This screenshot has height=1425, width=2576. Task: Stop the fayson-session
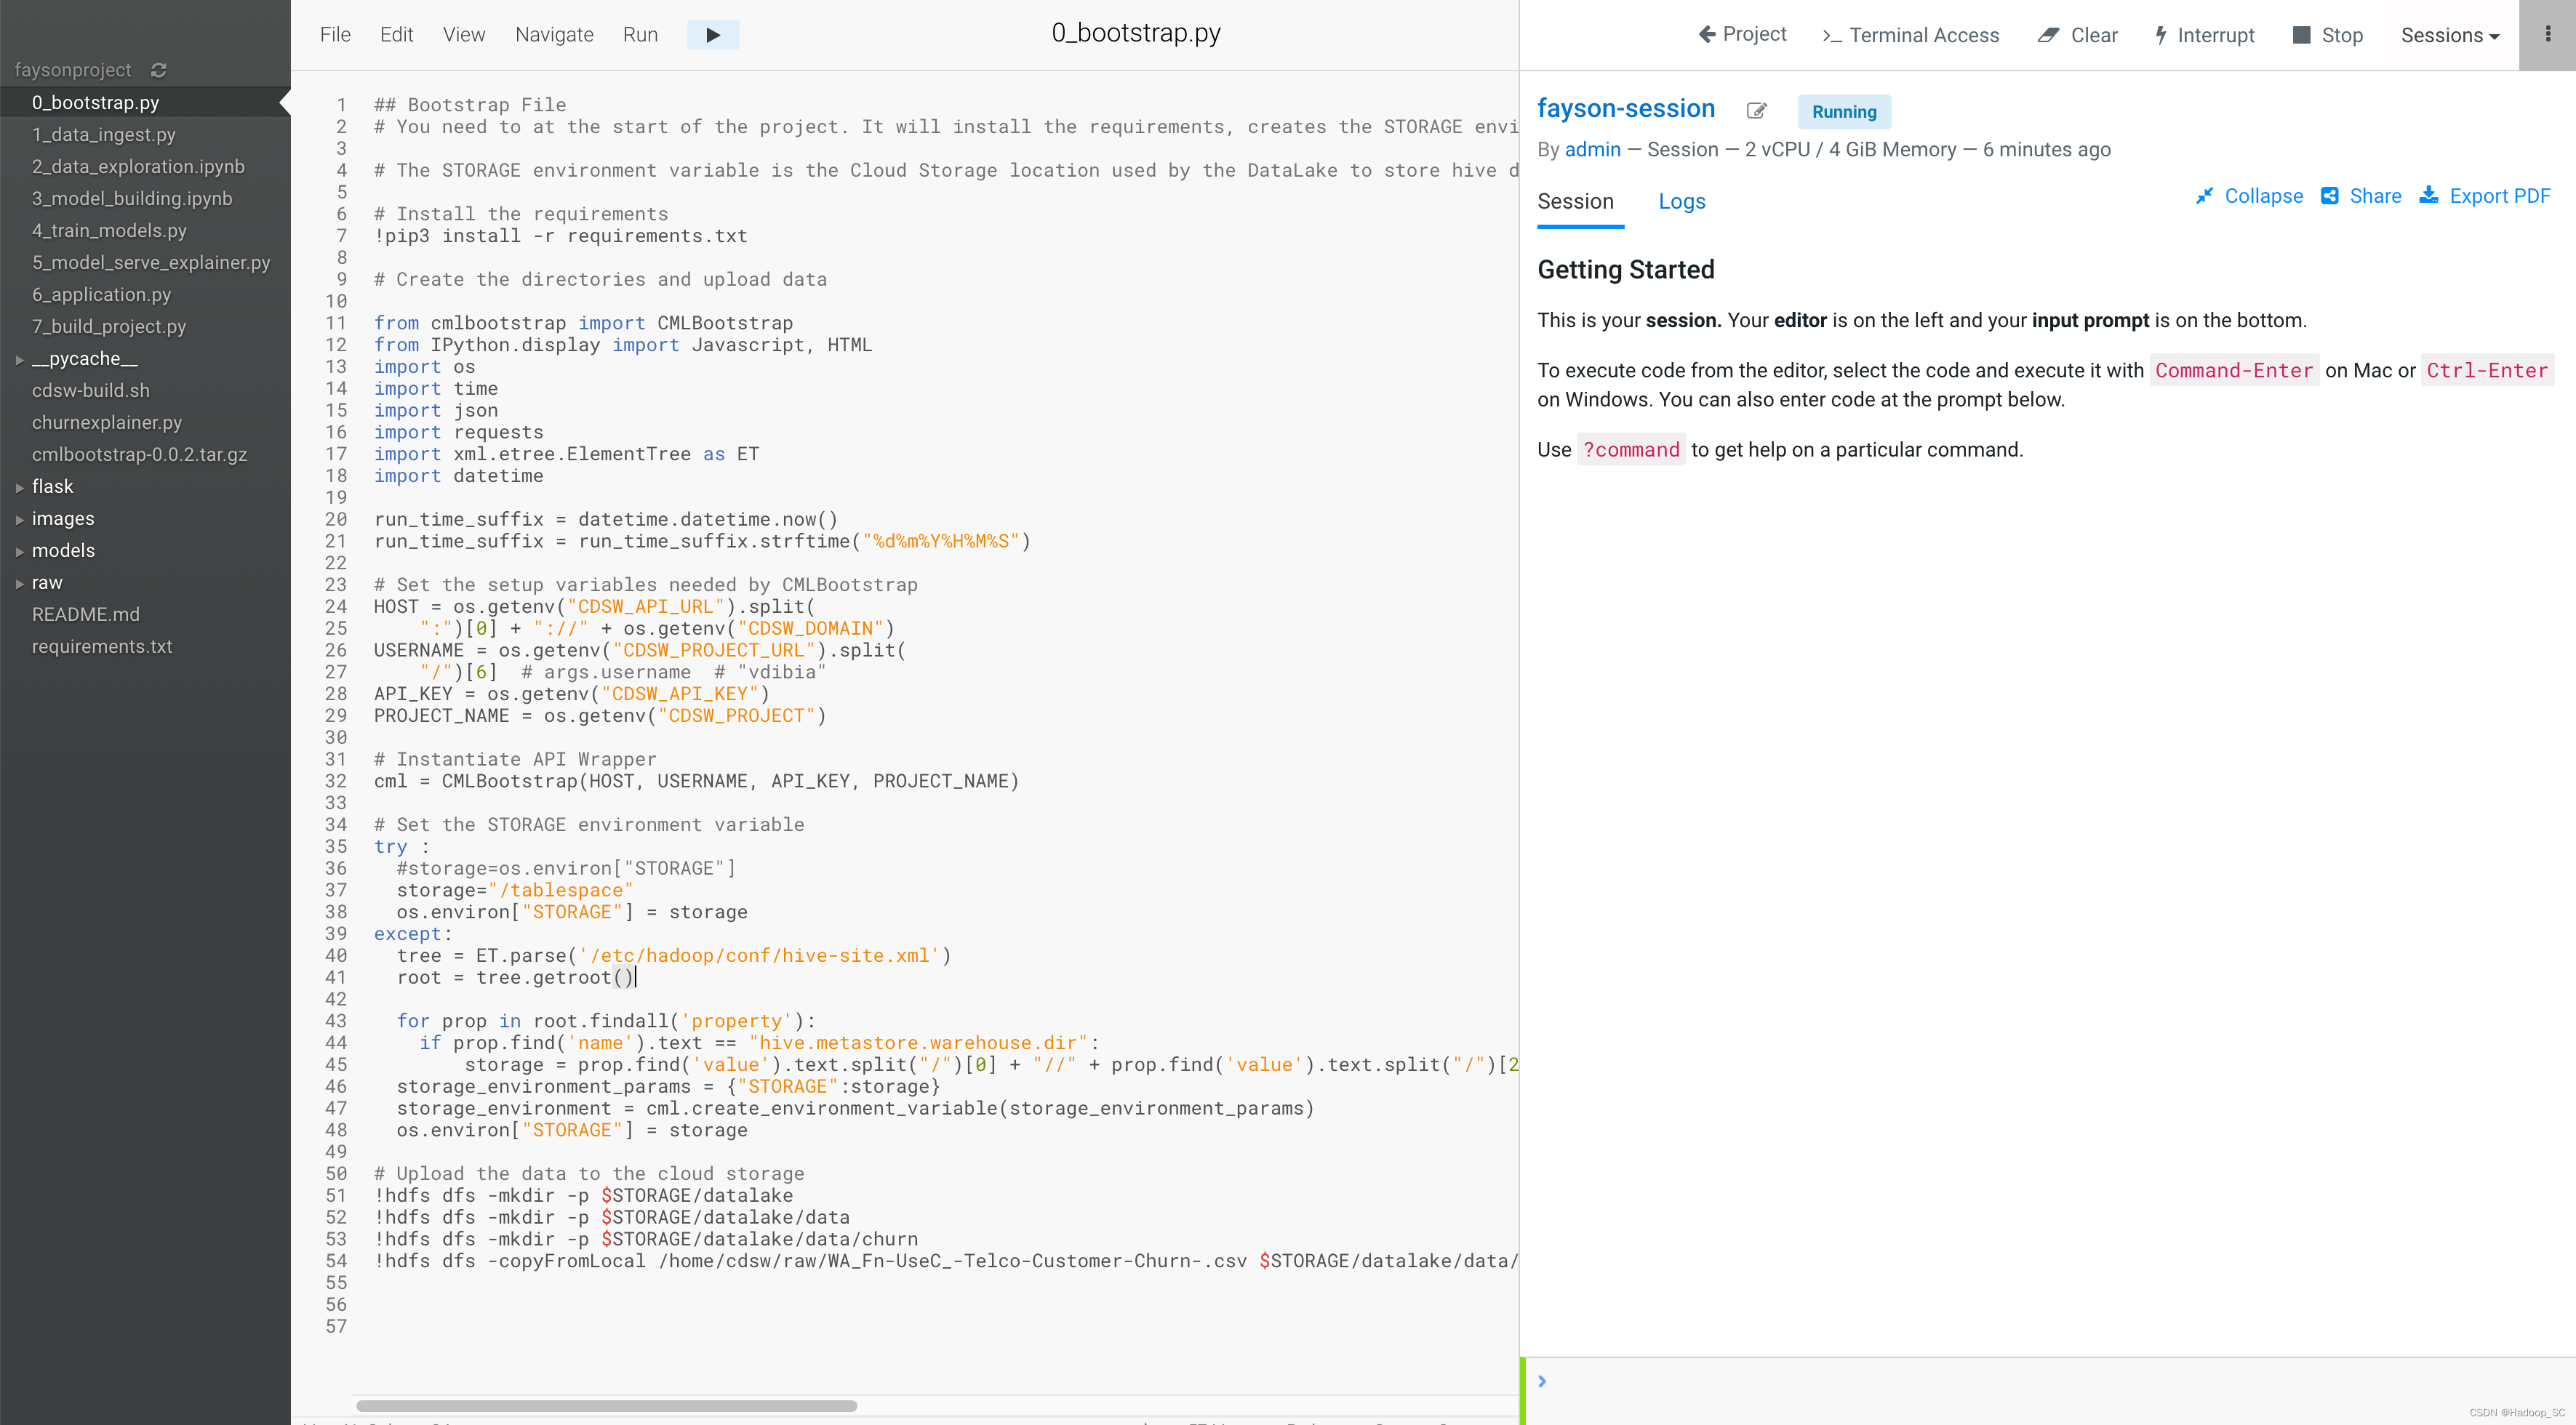pyautogui.click(x=2328, y=35)
